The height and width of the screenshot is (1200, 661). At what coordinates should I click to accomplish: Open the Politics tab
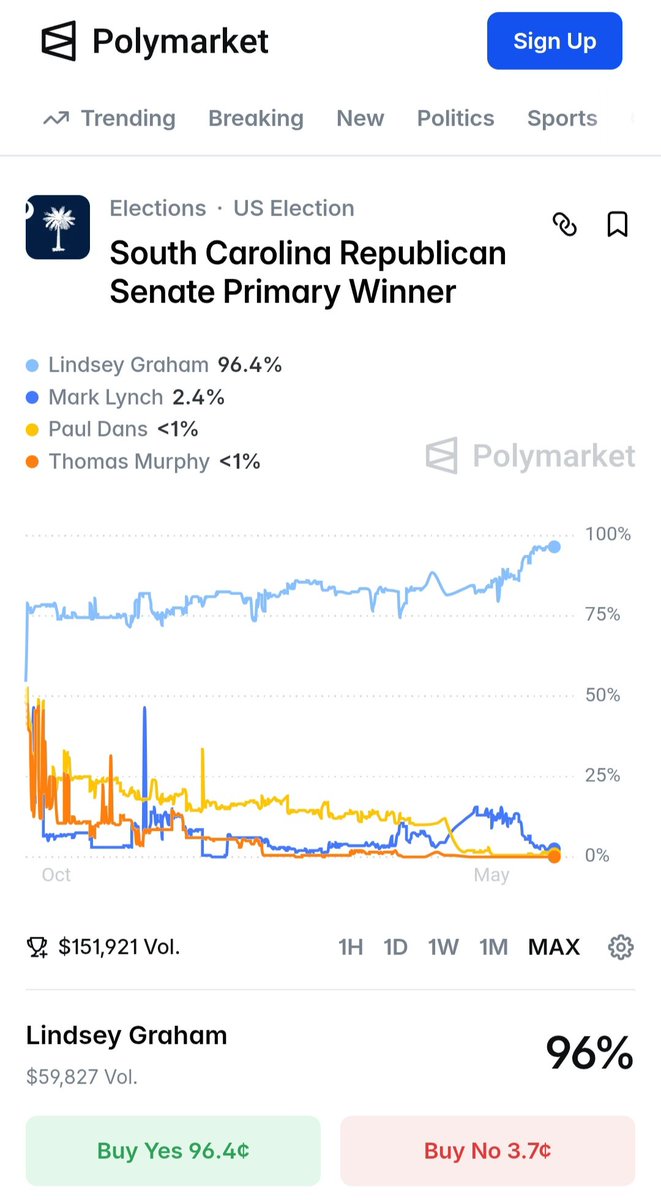[x=456, y=118]
